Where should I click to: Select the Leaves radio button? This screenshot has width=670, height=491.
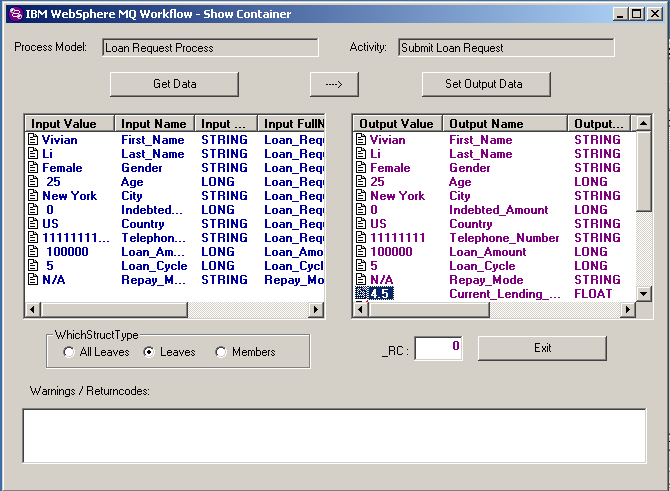[149, 352]
